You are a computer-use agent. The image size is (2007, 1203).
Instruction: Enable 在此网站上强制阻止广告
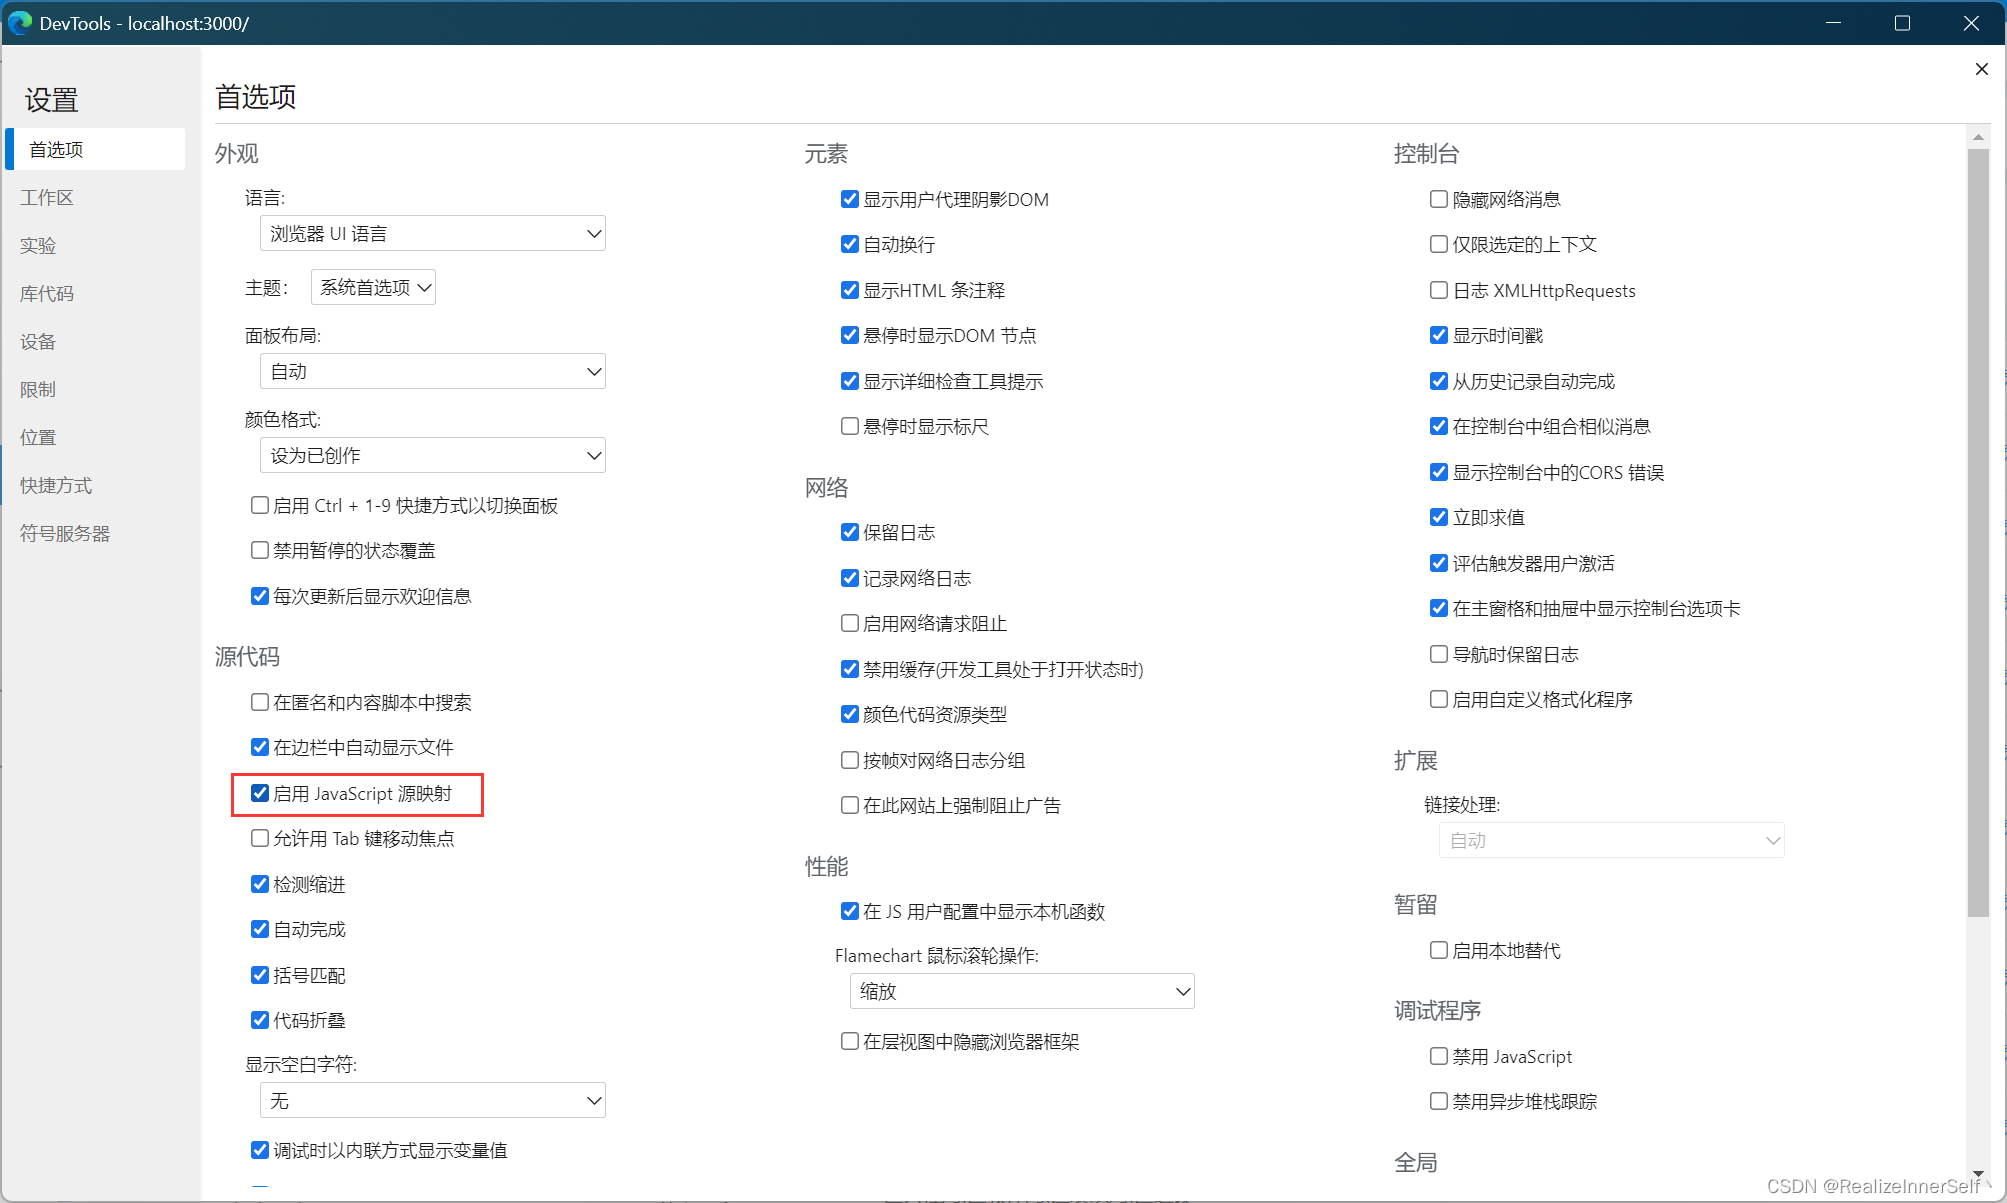(850, 805)
